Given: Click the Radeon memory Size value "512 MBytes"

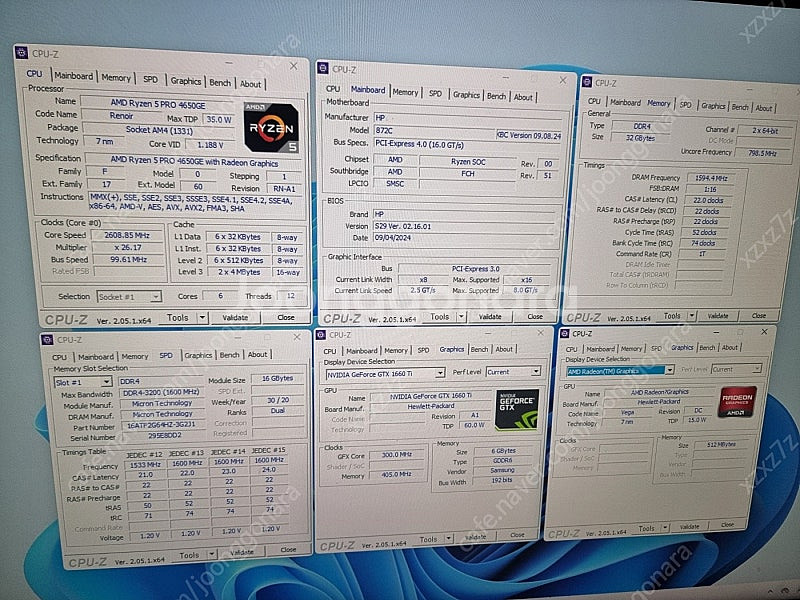Looking at the screenshot, I should (x=721, y=445).
